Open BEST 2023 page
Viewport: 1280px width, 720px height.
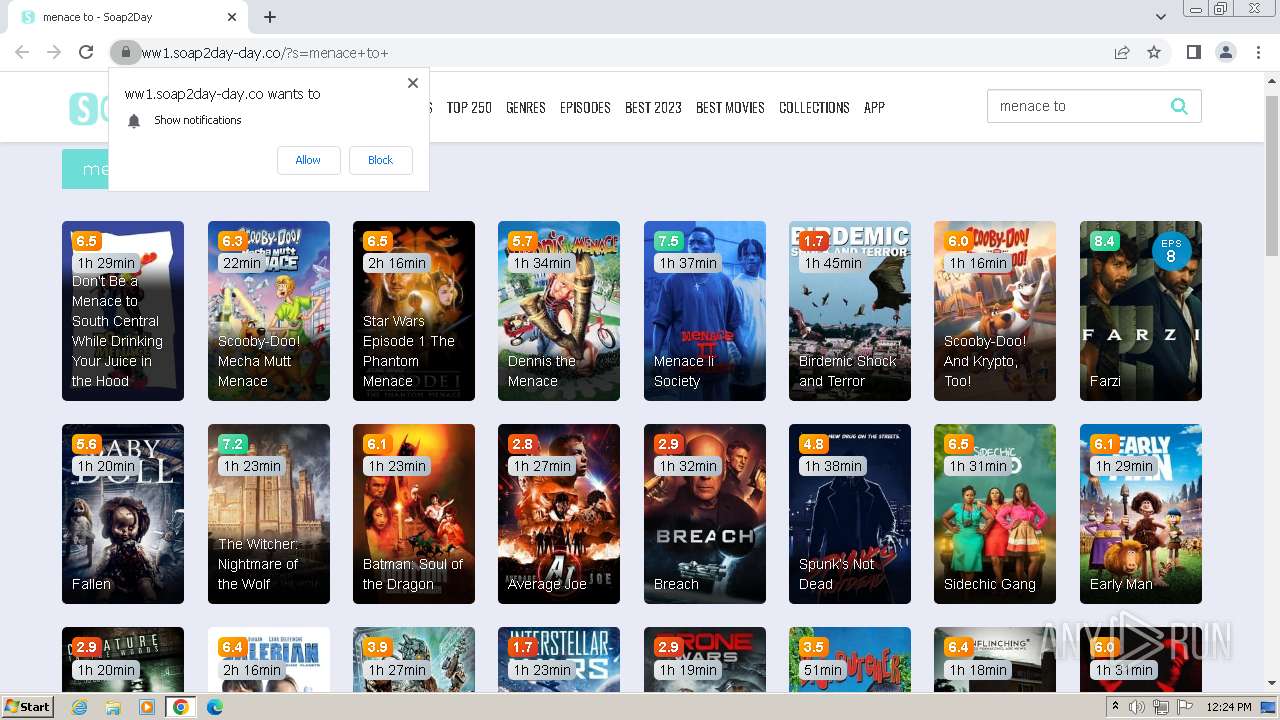pyautogui.click(x=653, y=107)
